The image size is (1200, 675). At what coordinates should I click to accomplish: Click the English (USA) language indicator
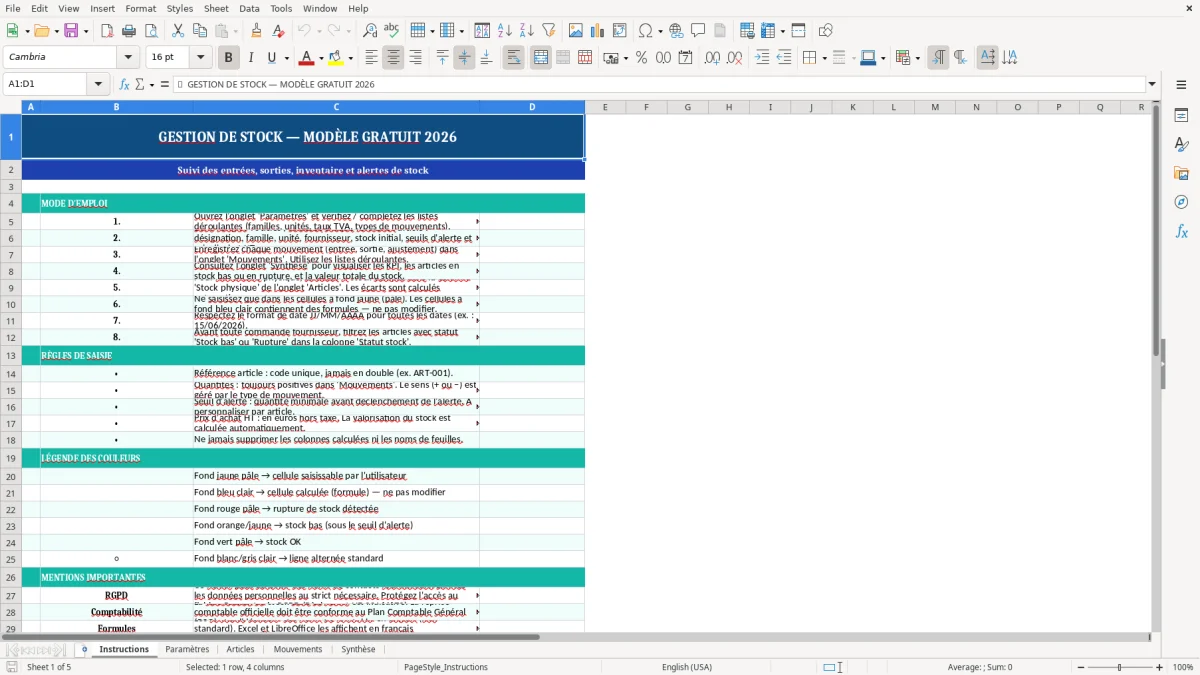tap(687, 667)
